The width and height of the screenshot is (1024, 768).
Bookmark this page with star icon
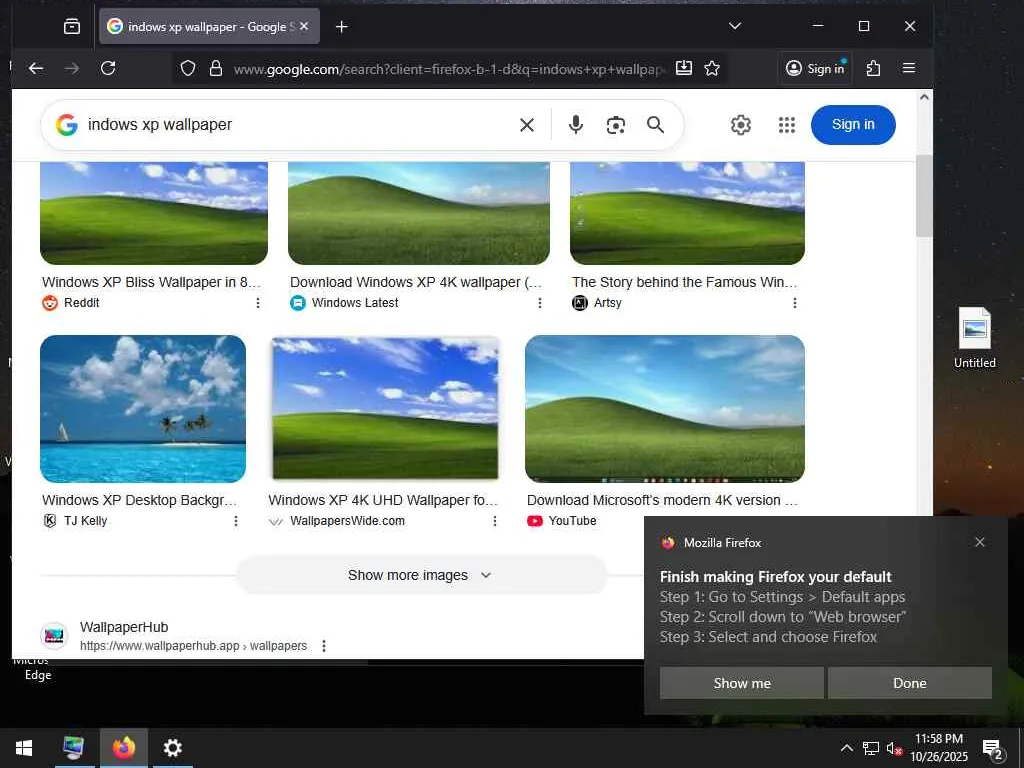(712, 68)
